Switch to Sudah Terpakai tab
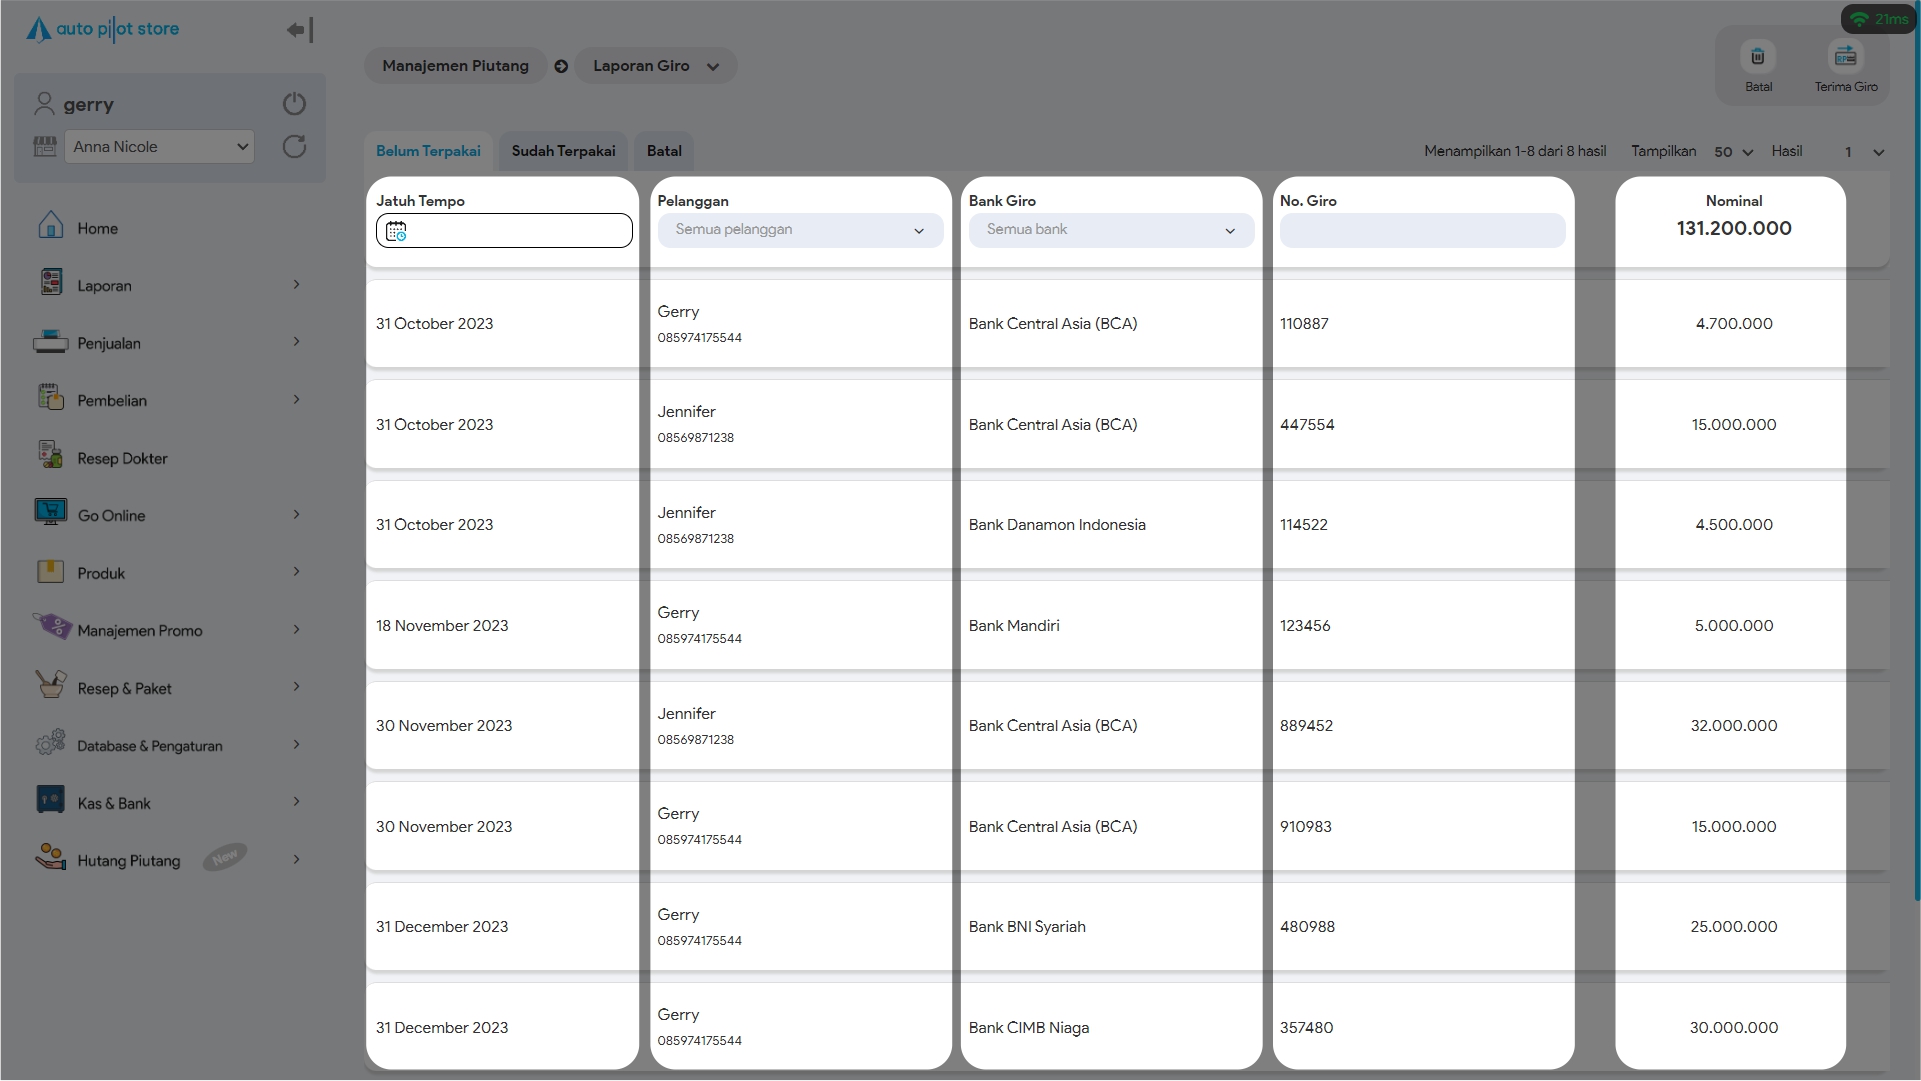 coord(563,151)
